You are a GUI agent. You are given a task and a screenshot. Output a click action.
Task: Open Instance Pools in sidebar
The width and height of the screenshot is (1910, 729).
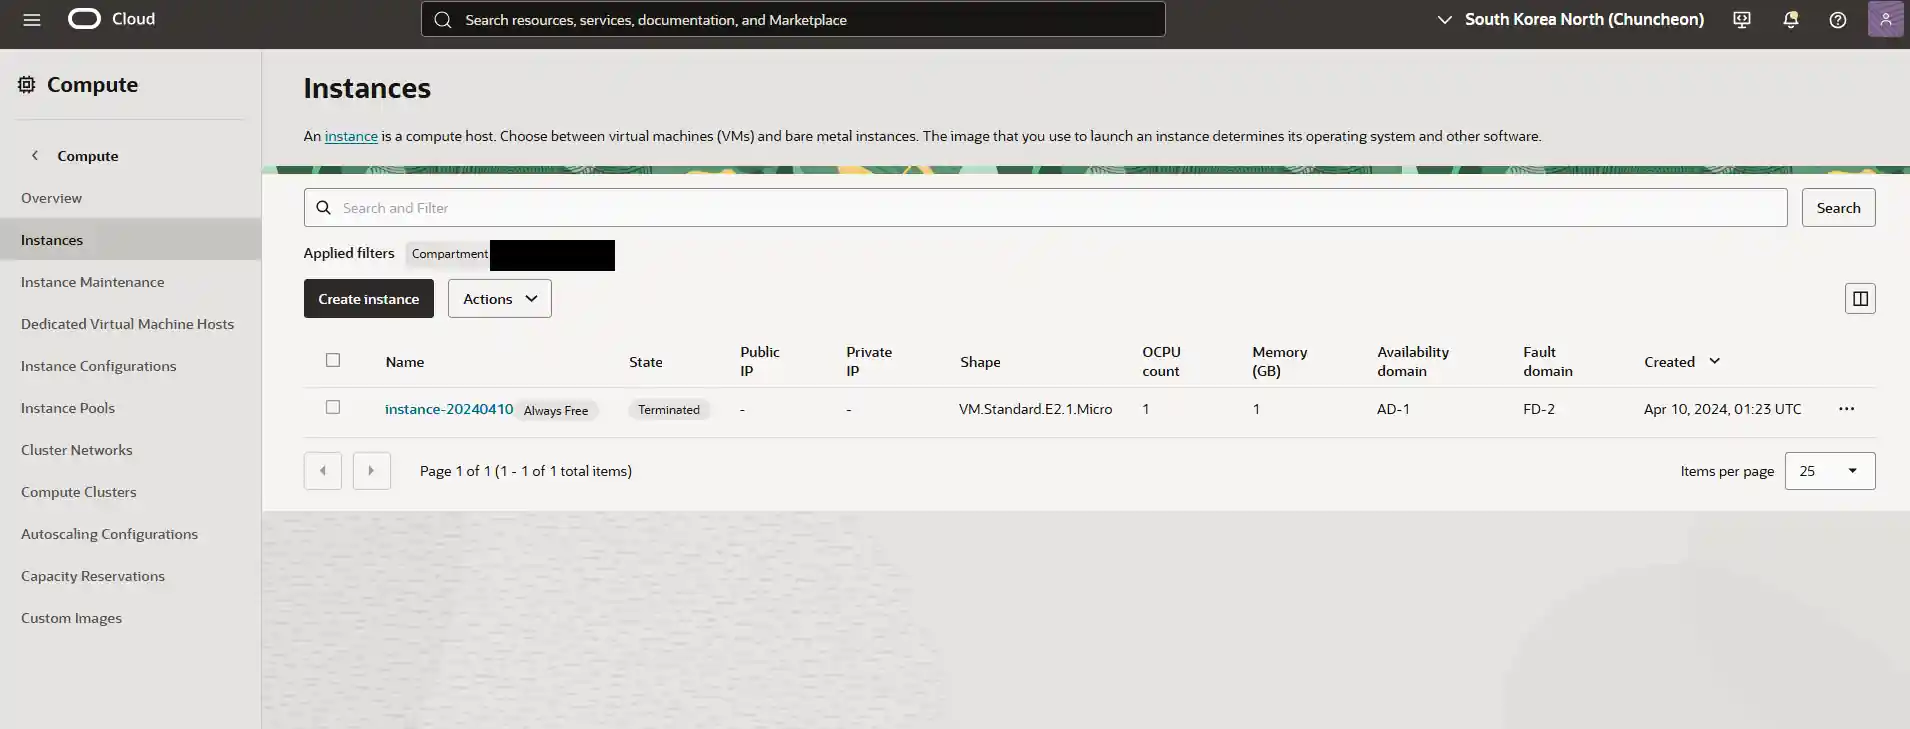[x=68, y=408]
